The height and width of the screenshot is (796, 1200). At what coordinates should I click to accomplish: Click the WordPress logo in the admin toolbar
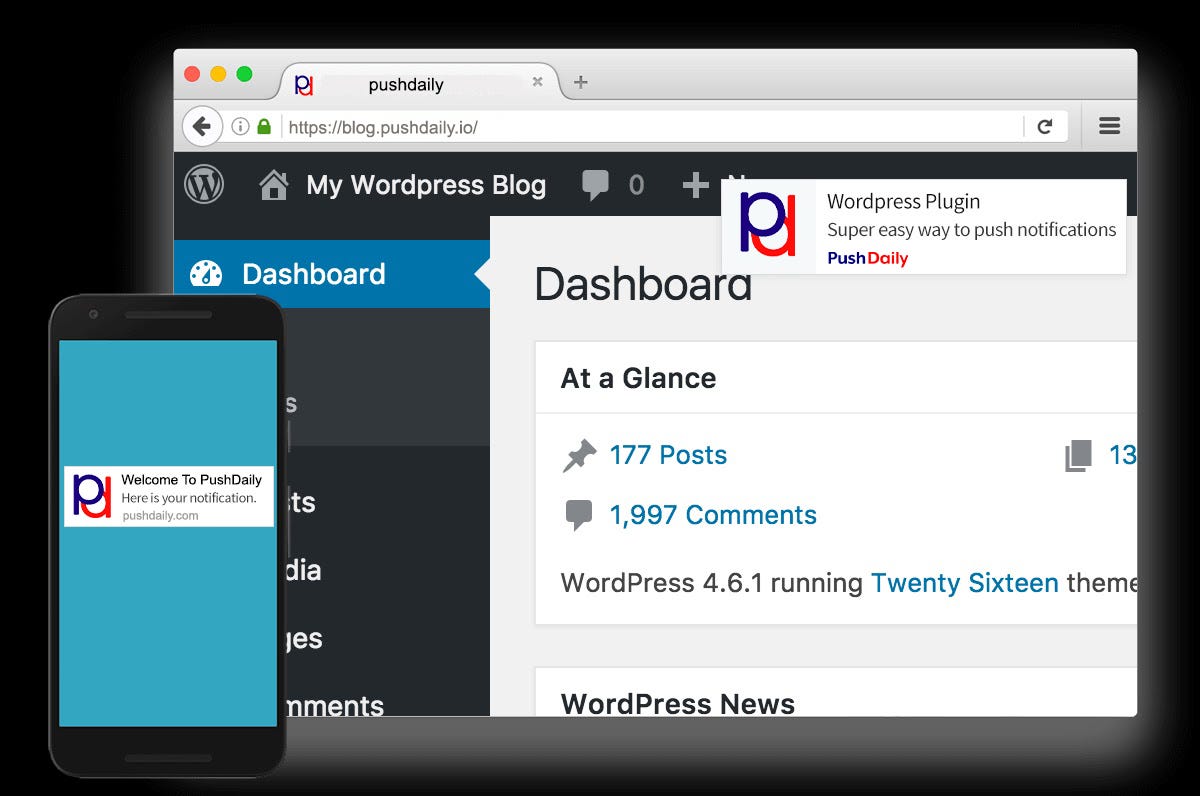pyautogui.click(x=205, y=185)
